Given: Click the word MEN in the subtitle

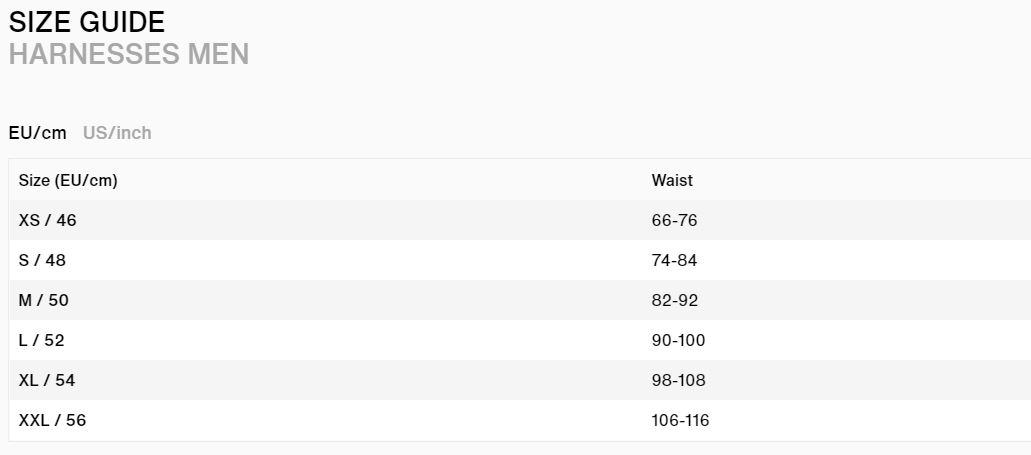Looking at the screenshot, I should (x=218, y=54).
